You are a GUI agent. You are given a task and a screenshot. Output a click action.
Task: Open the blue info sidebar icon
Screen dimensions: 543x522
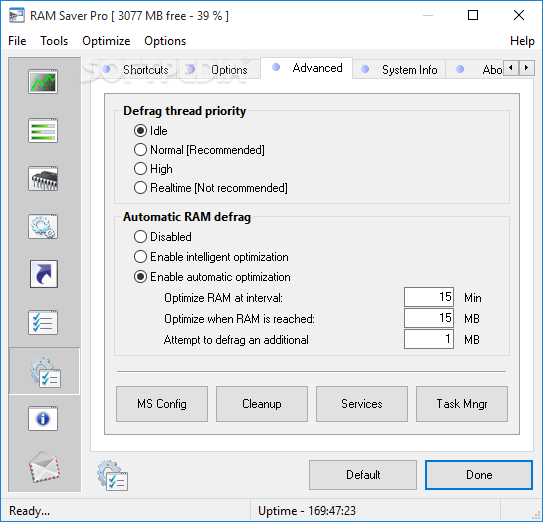(x=43, y=418)
